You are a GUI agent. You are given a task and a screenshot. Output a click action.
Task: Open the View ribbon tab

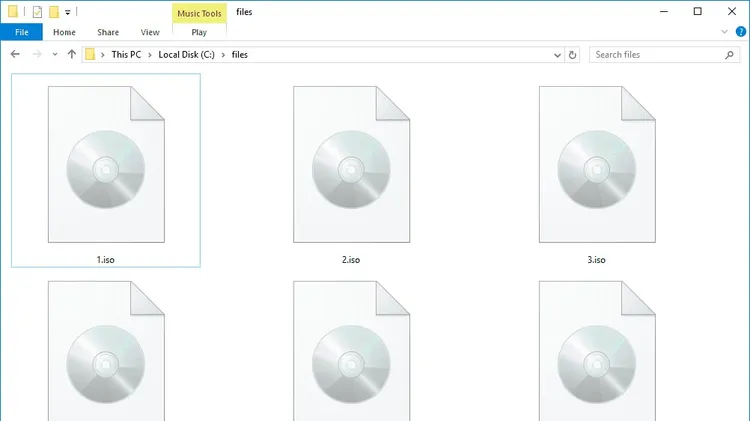click(x=150, y=32)
